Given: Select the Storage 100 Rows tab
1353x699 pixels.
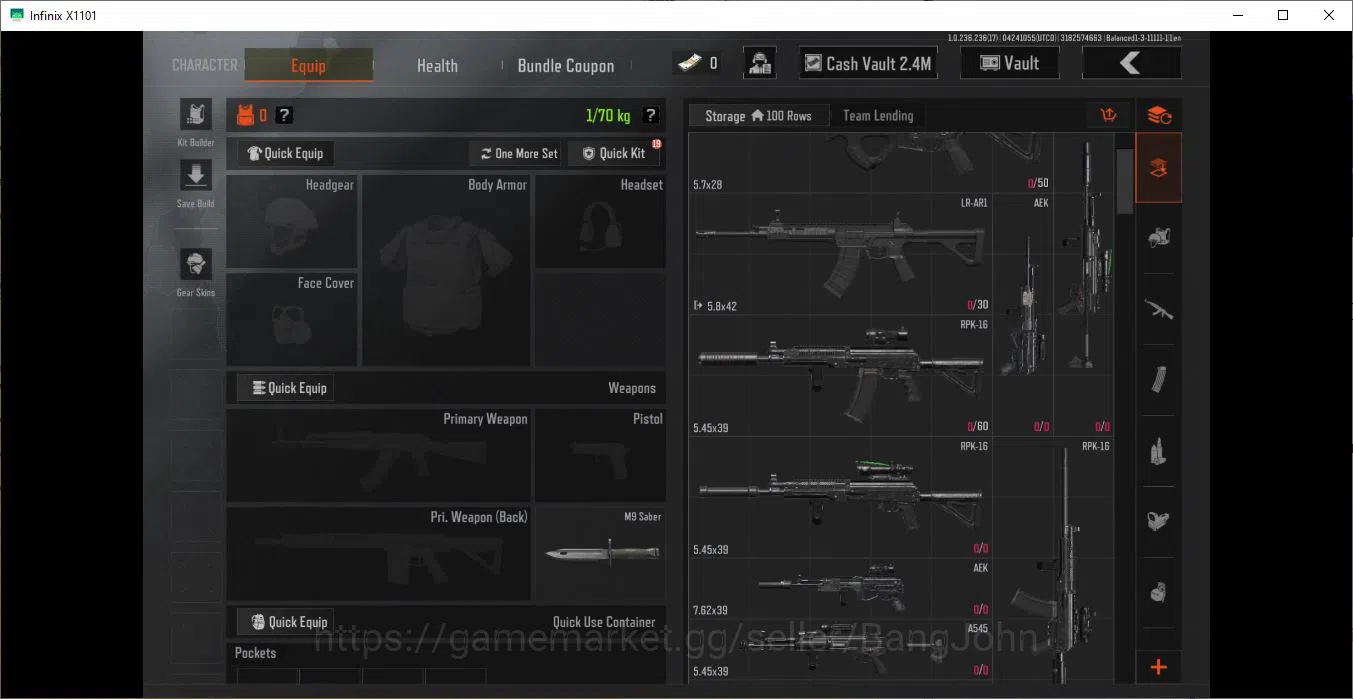Looking at the screenshot, I should tap(758, 116).
